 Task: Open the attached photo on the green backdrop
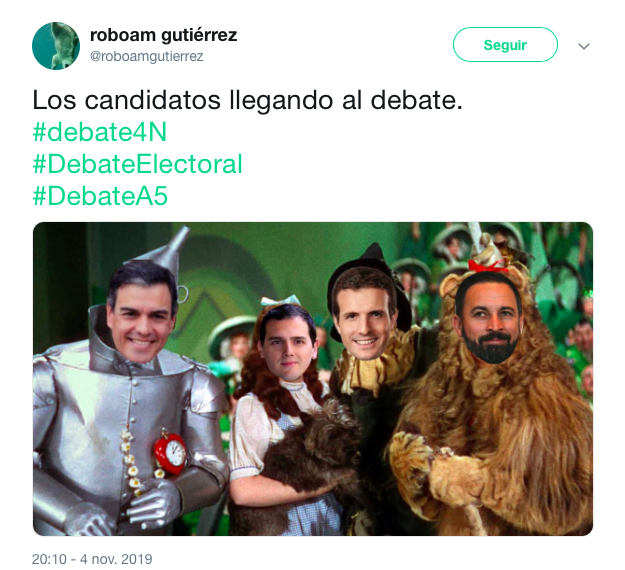point(313,379)
